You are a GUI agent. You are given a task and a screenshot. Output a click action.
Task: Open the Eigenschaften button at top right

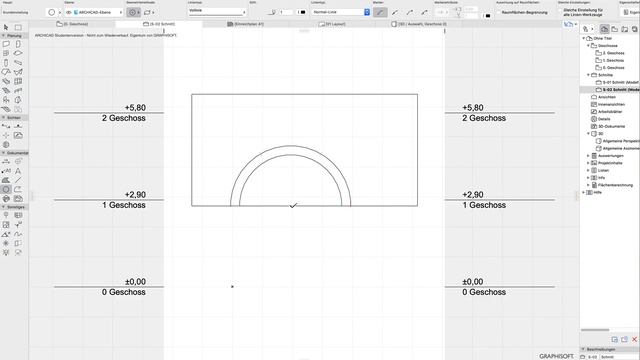pyautogui.click(x=632, y=12)
